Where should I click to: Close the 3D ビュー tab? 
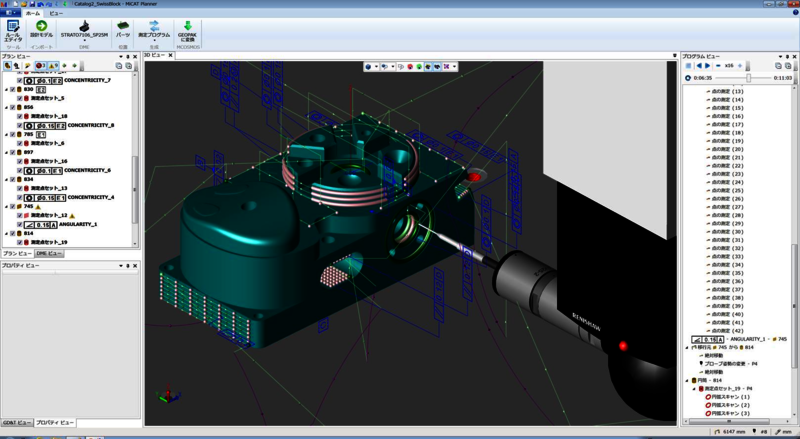pyautogui.click(x=170, y=55)
